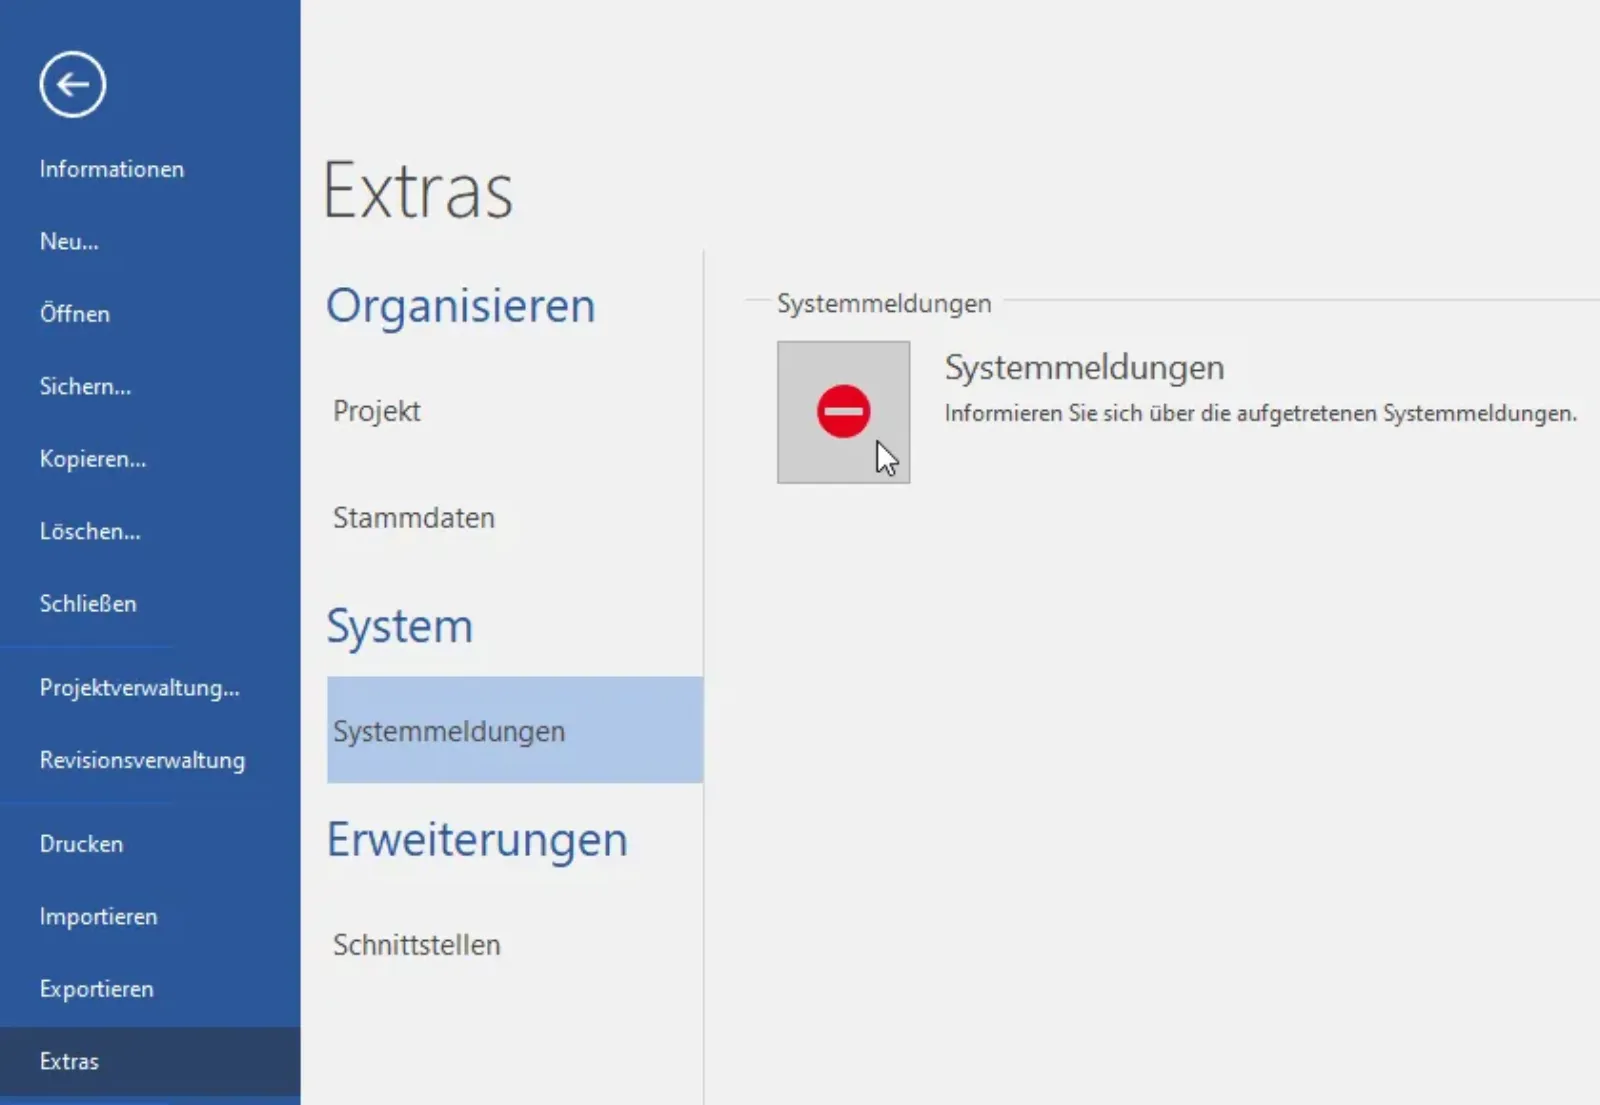Choose Importieren from the sidebar
Viewport: 1600px width, 1105px height.
coord(99,916)
